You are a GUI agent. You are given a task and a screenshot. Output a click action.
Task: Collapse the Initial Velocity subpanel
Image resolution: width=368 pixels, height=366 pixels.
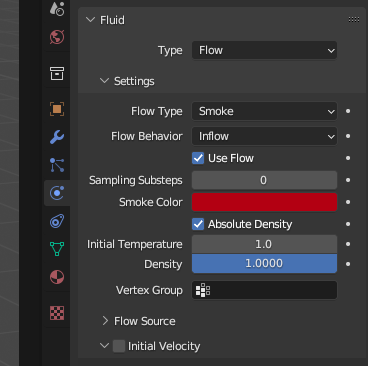tap(104, 346)
